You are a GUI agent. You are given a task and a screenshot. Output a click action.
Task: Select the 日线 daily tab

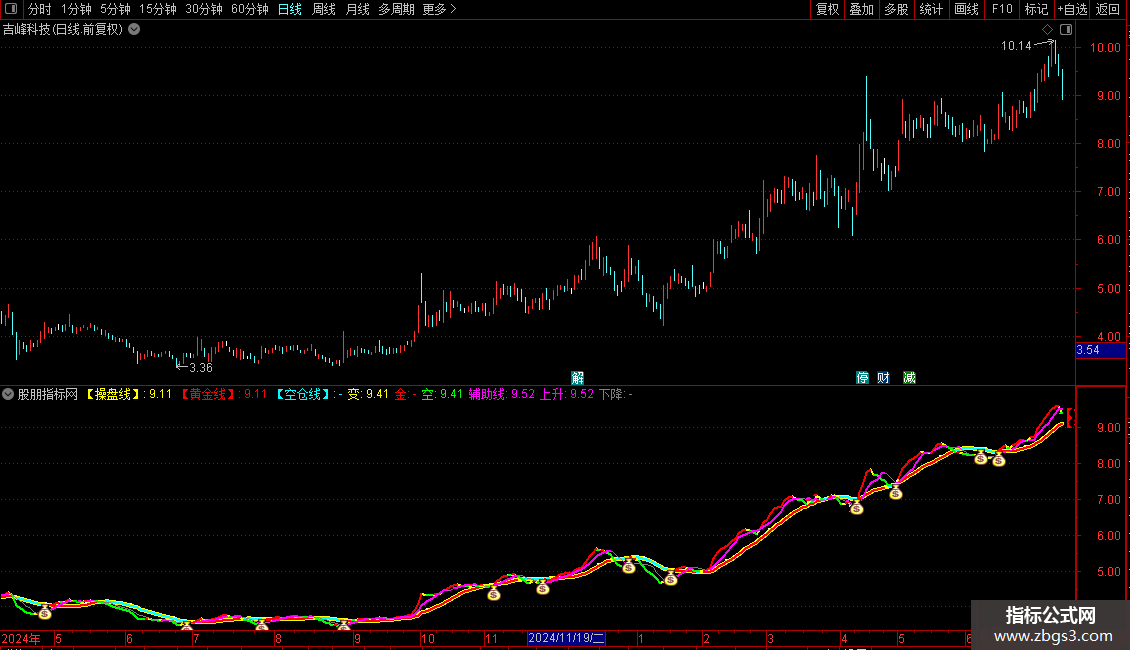pos(290,9)
